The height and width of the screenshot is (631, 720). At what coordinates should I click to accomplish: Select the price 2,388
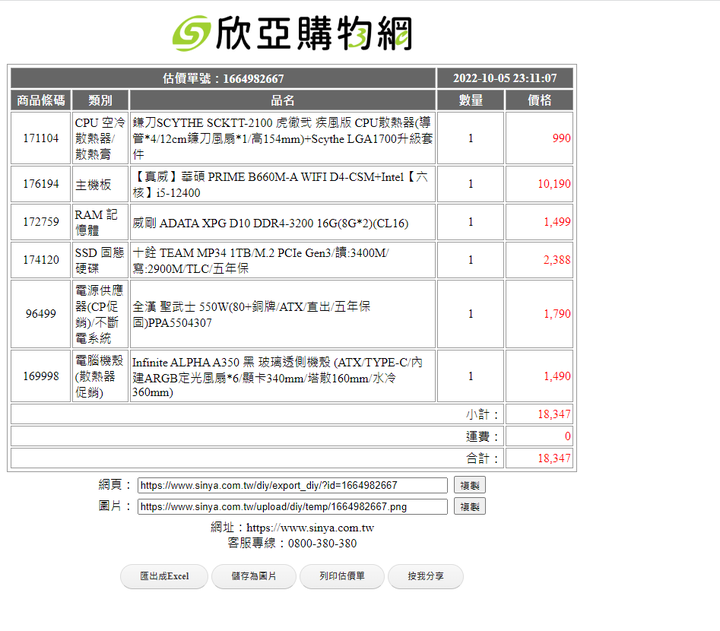pos(557,260)
